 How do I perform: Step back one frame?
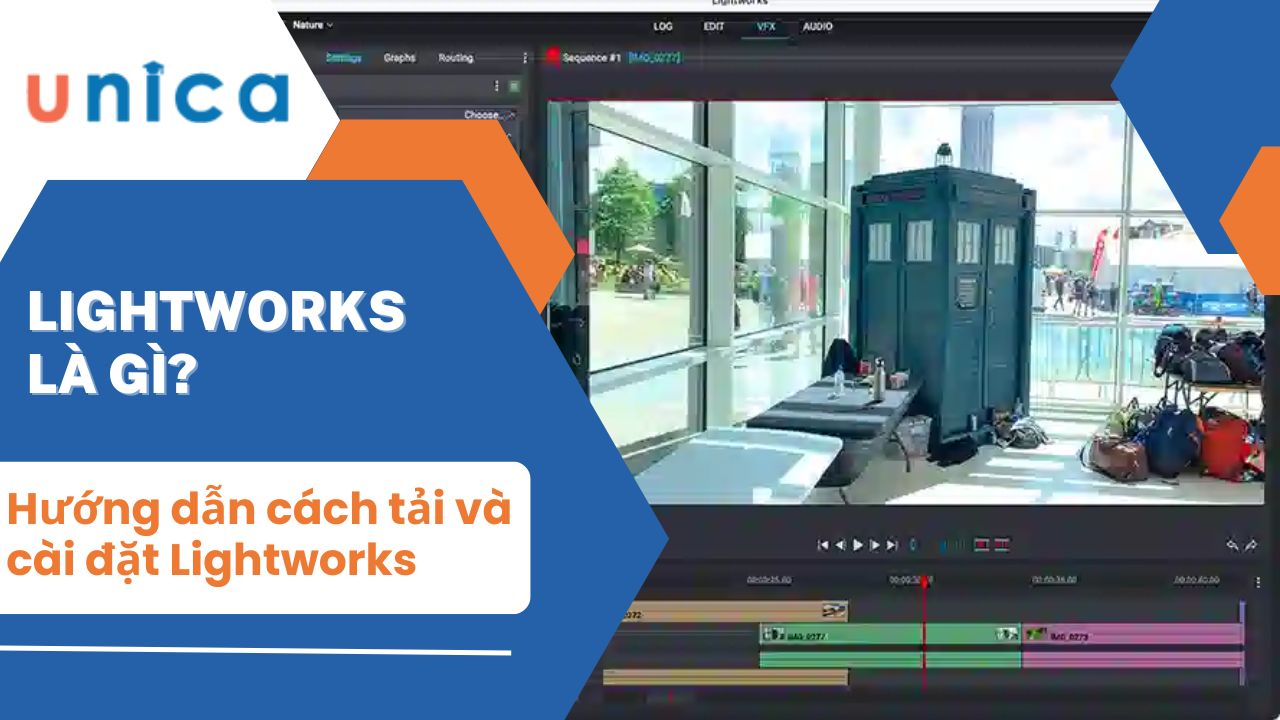pyautogui.click(x=840, y=545)
